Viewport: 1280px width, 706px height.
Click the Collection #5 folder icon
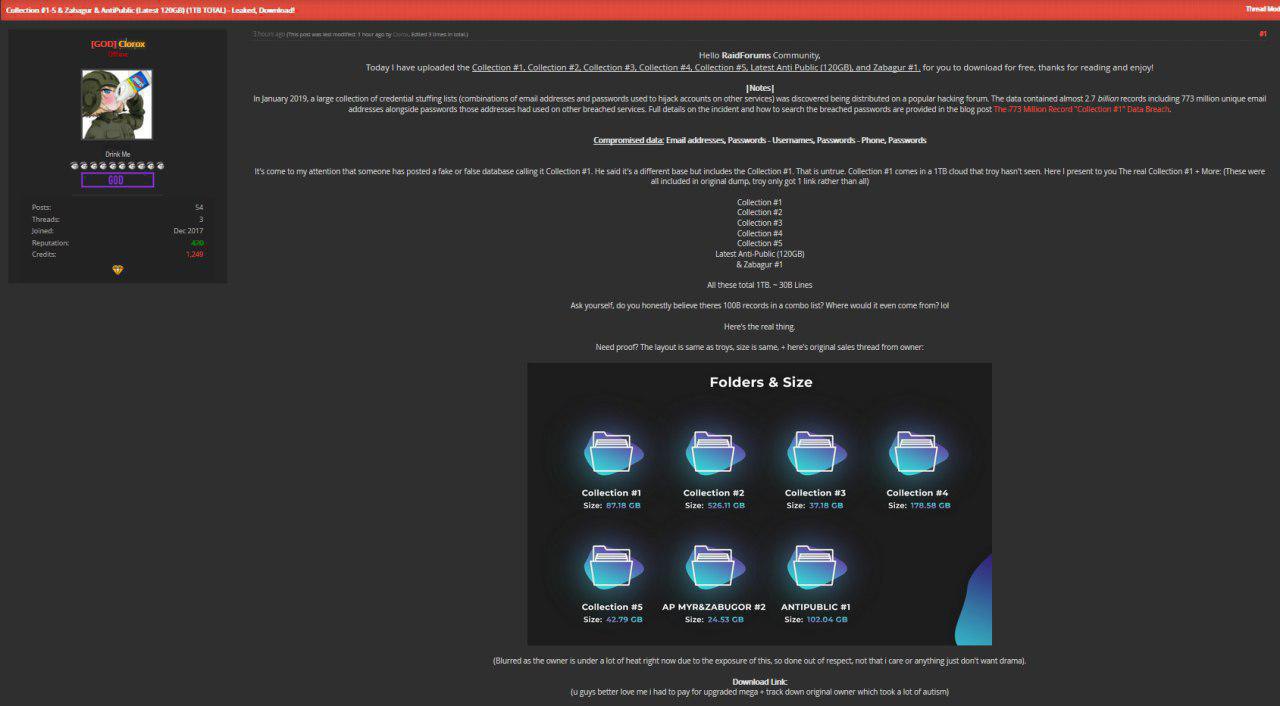[x=611, y=566]
